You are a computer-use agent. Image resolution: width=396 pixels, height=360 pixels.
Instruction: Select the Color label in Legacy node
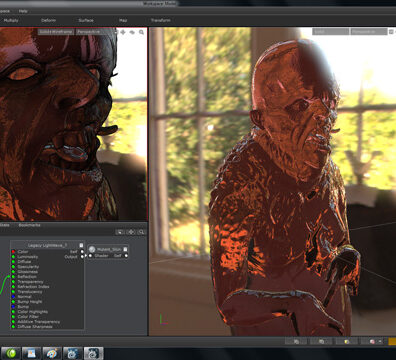click(x=23, y=252)
